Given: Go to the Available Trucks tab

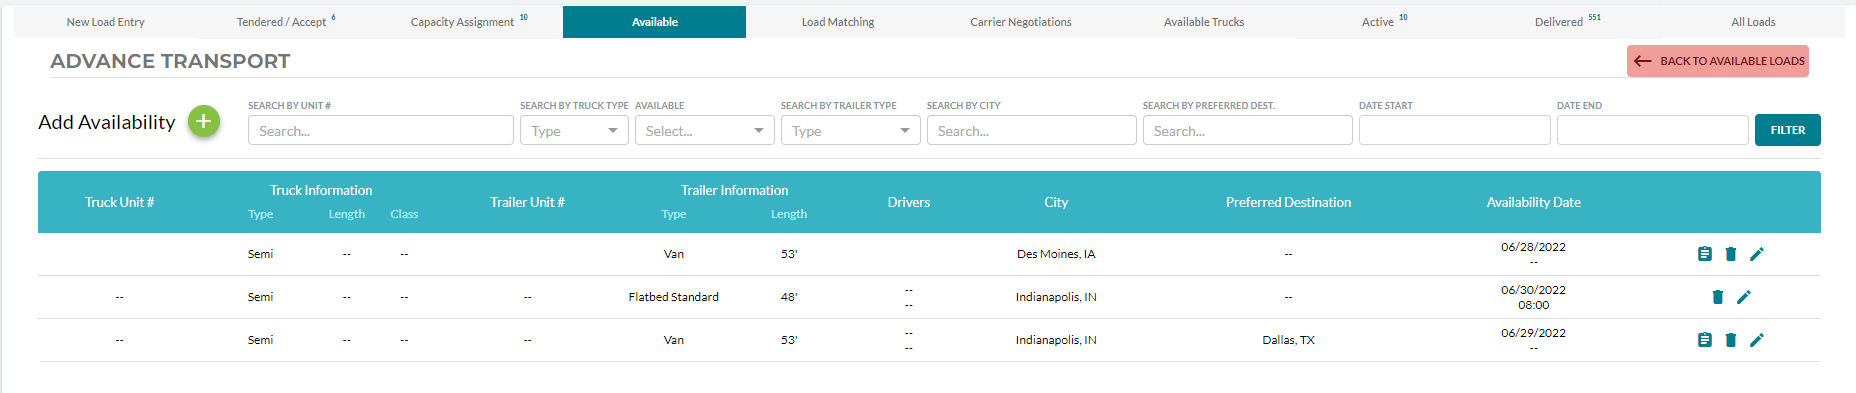Looking at the screenshot, I should coord(1204,22).
